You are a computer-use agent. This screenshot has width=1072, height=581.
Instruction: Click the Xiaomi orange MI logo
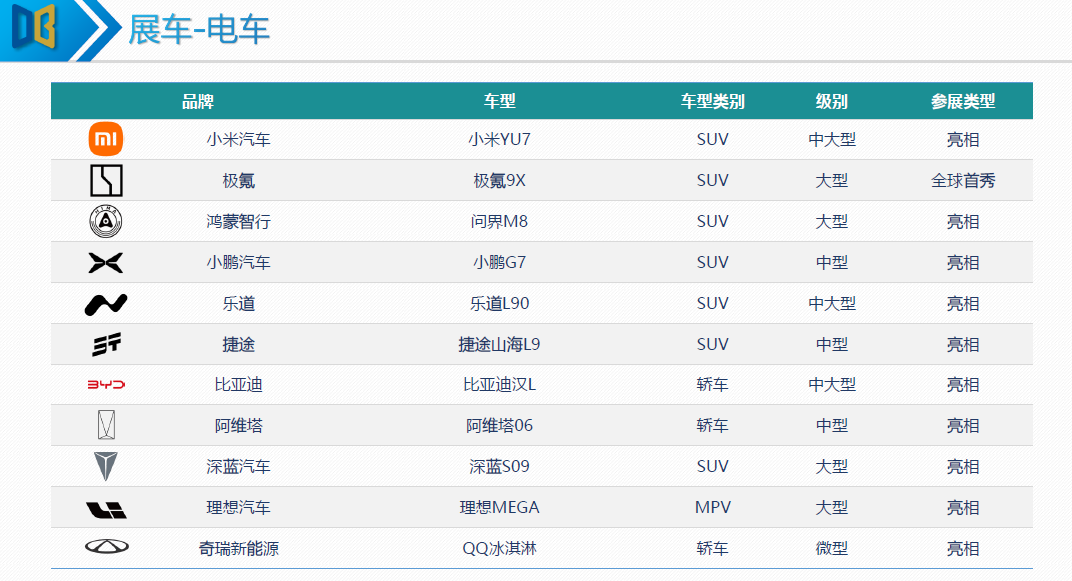(106, 139)
